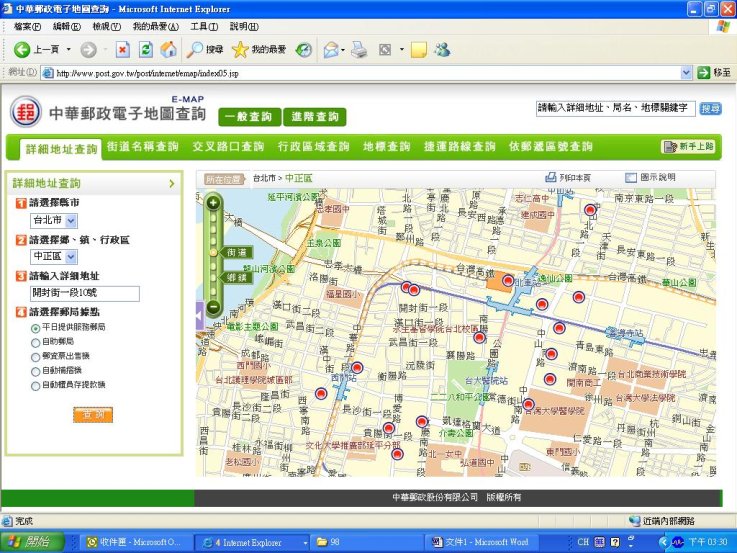Click the green Go arrow beside address bar

[703, 73]
